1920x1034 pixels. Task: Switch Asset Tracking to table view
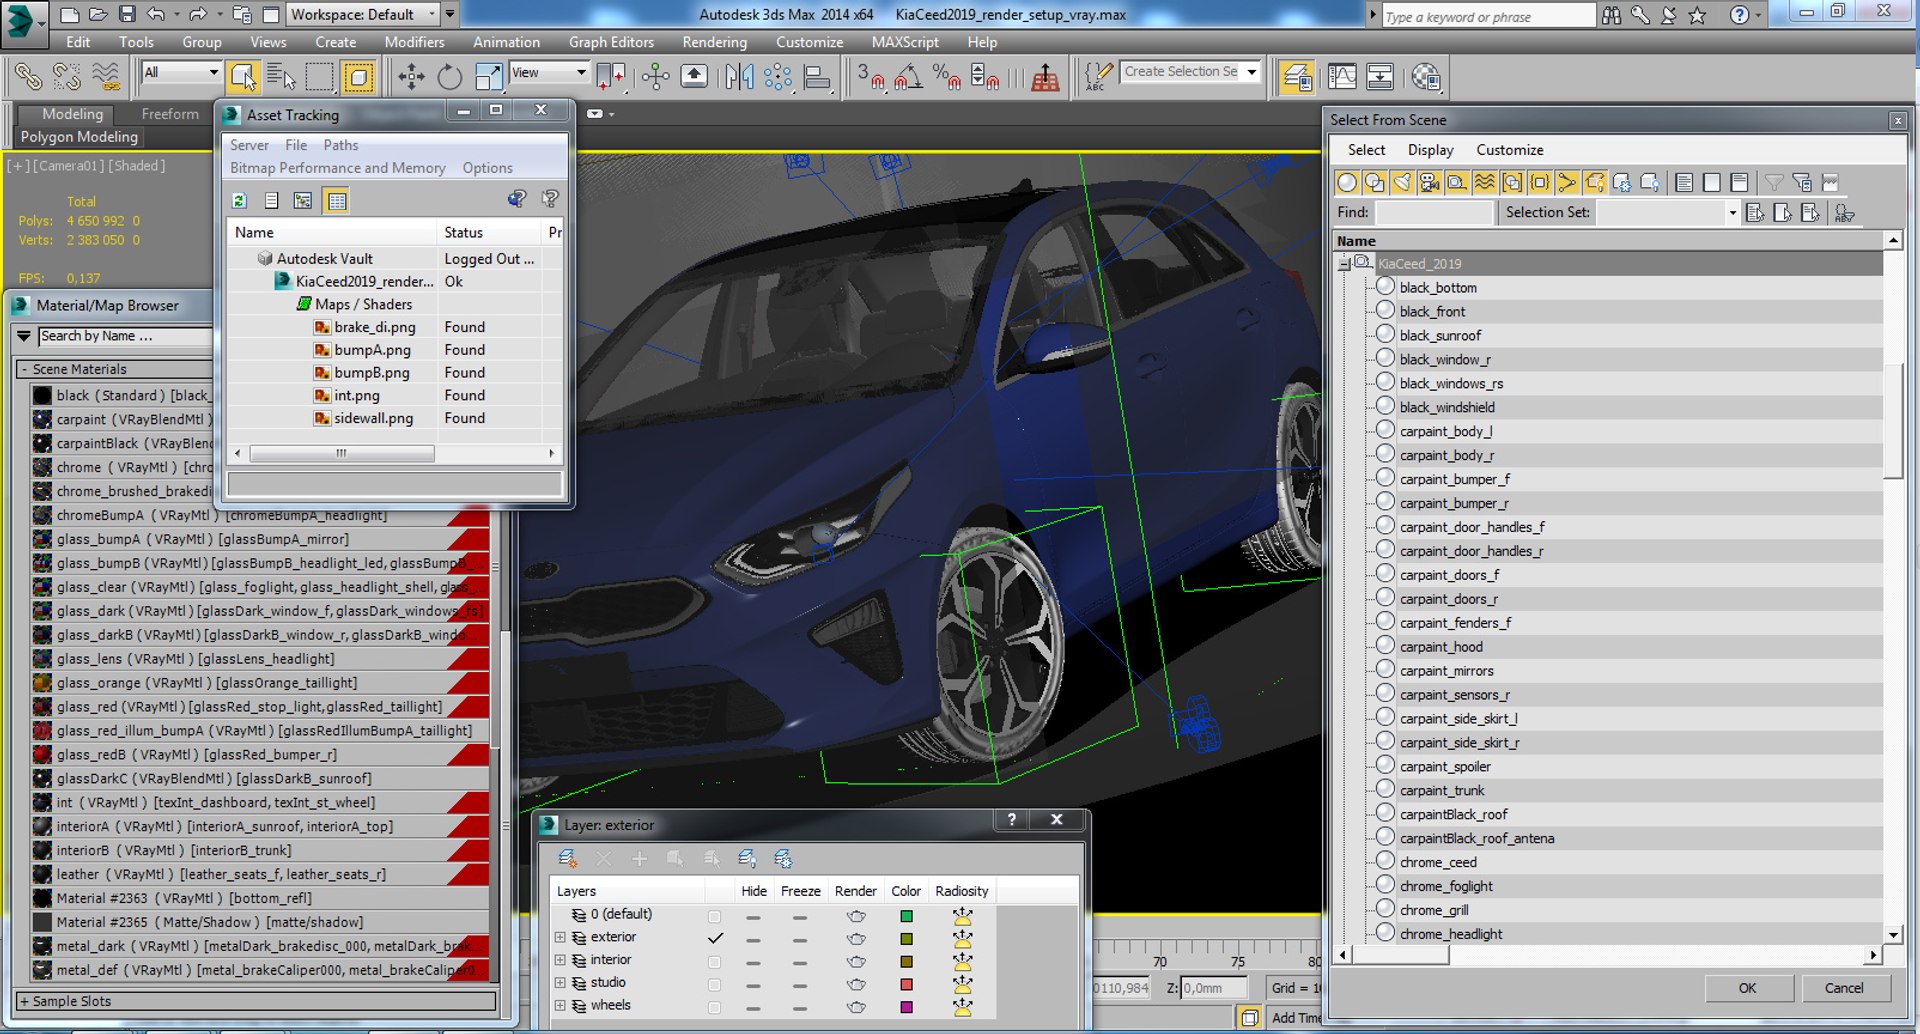(337, 200)
